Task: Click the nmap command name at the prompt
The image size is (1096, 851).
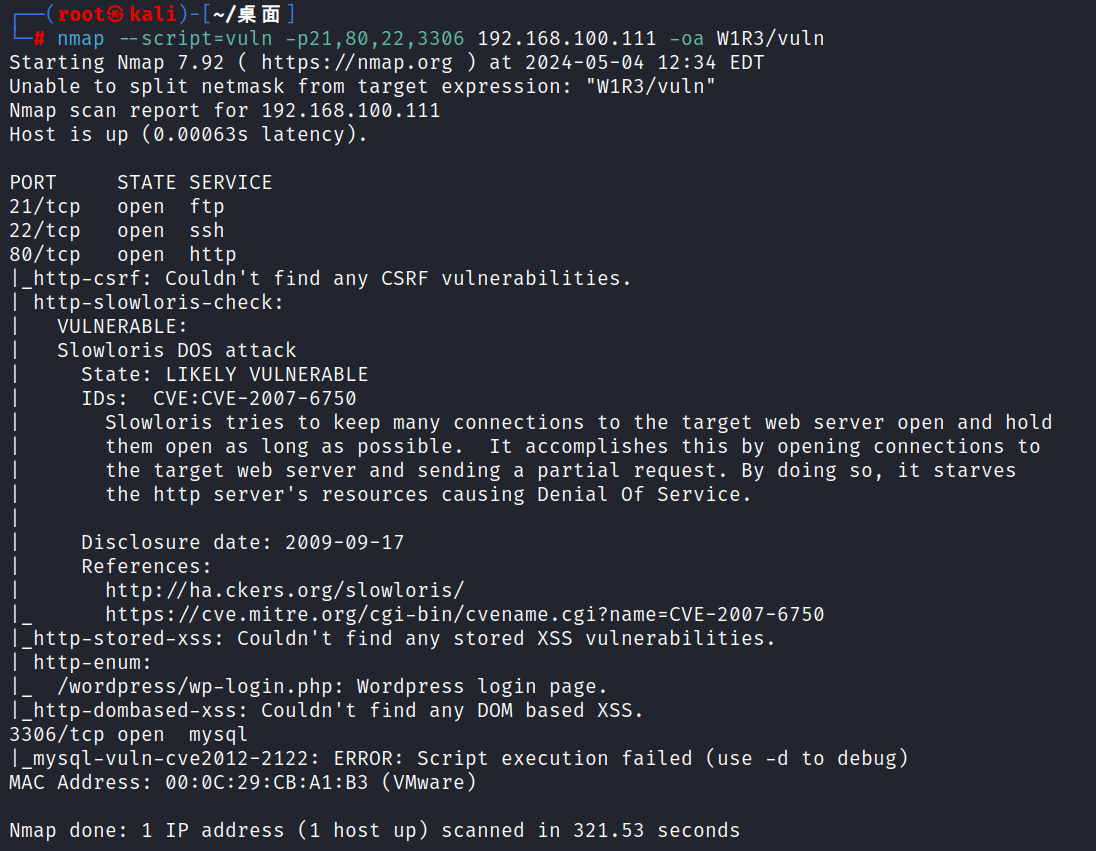Action: (81, 39)
